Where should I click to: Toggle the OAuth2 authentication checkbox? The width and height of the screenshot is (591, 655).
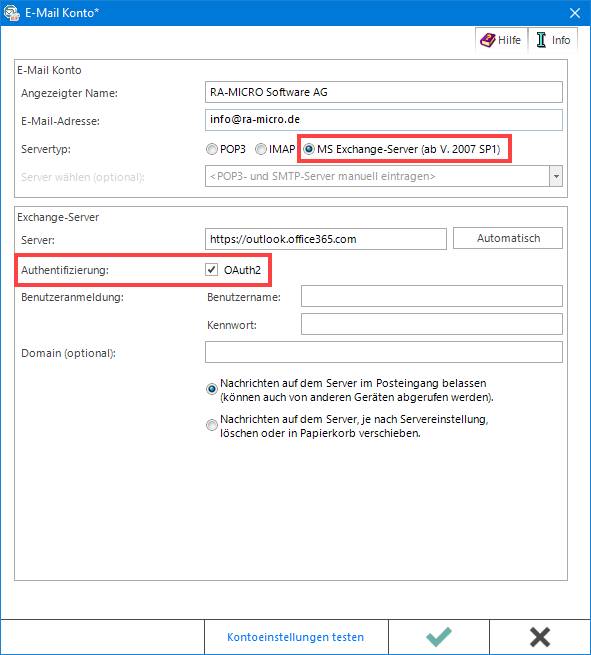tap(212, 270)
